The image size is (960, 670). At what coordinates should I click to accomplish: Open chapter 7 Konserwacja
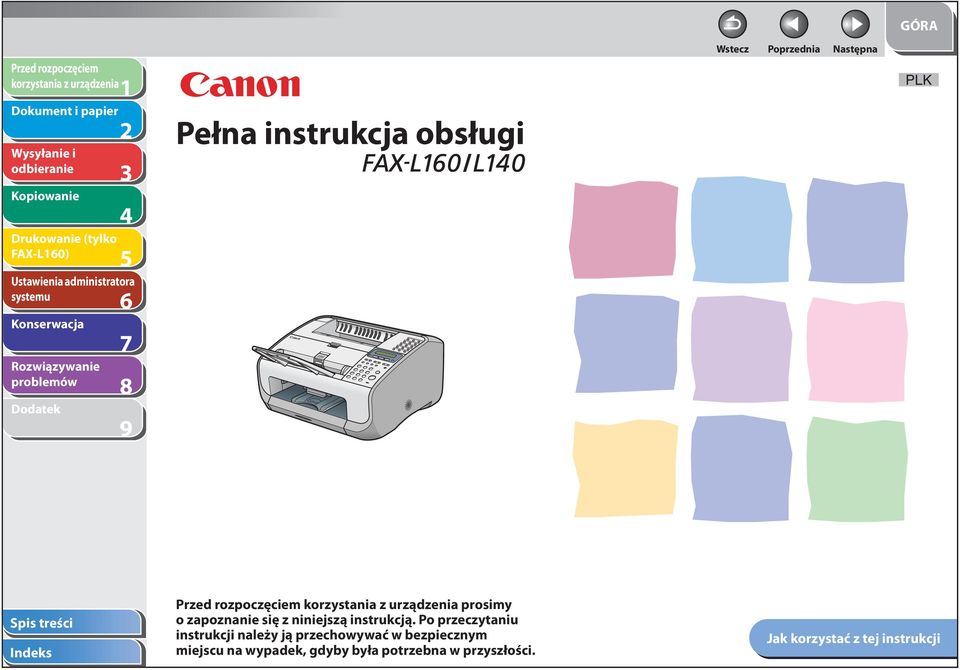pos(73,333)
